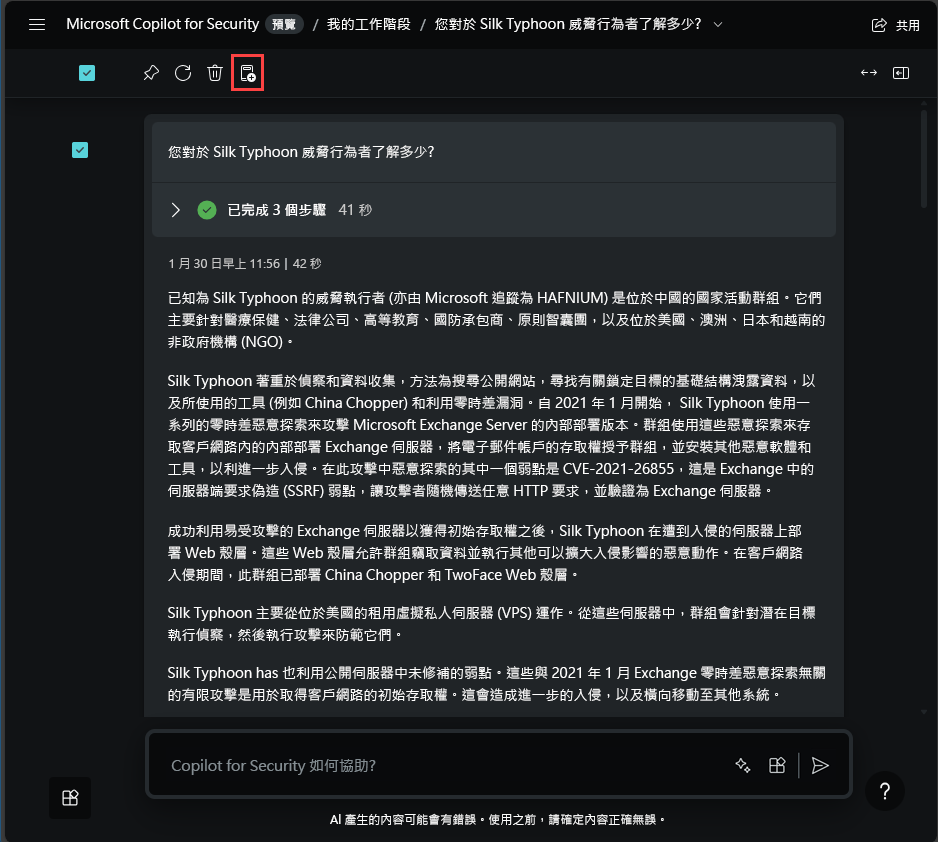Pin the selected response to pinboard
This screenshot has height=842, width=938.
point(151,73)
